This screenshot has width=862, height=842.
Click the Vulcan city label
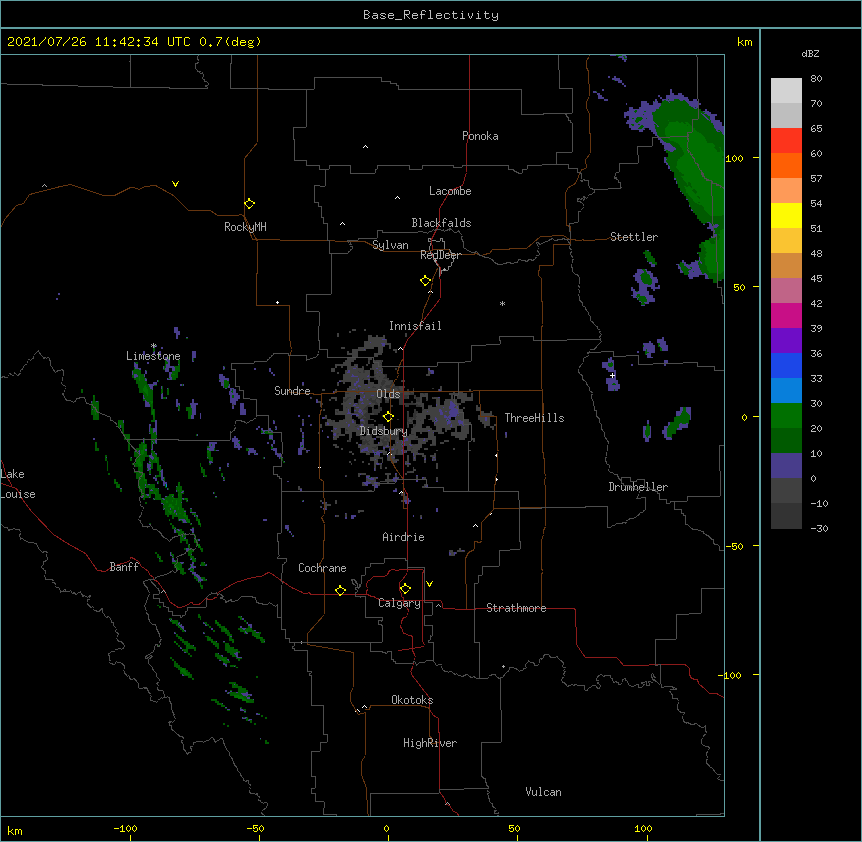tap(543, 792)
